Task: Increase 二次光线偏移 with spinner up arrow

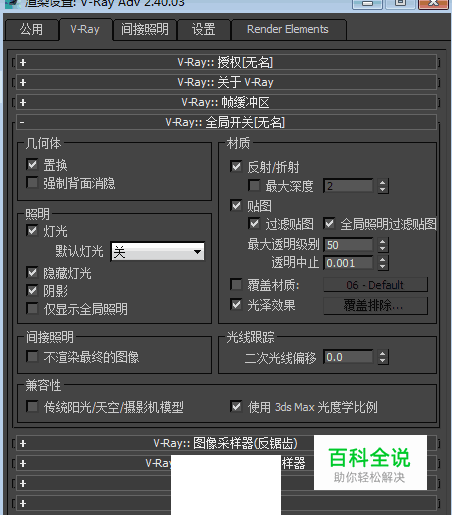Action: 383,354
